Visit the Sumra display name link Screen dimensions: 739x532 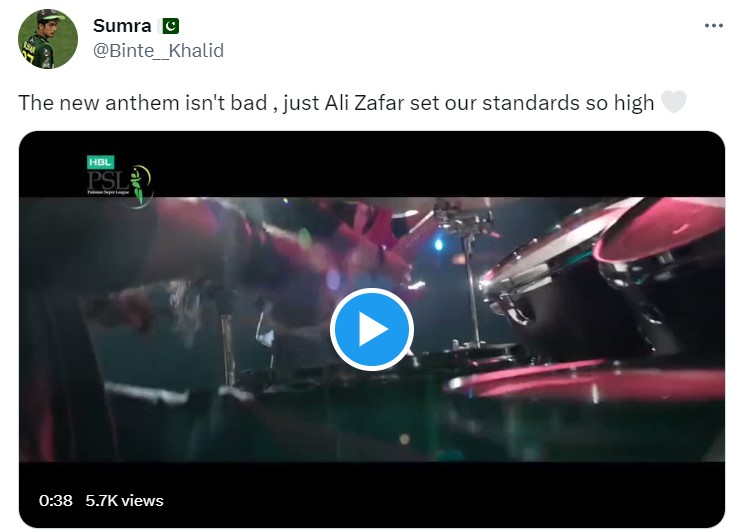click(122, 25)
